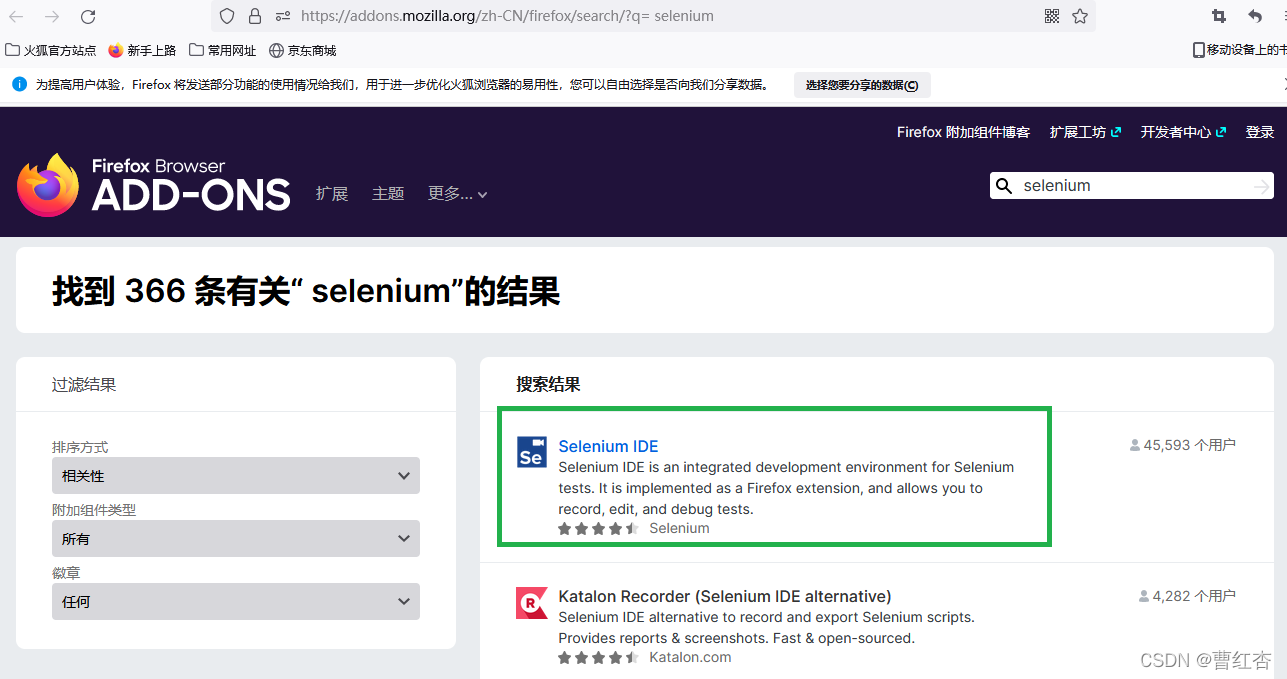This screenshot has height=679, width=1287.
Task: Reload the page with refresh icon
Action: tap(88, 16)
